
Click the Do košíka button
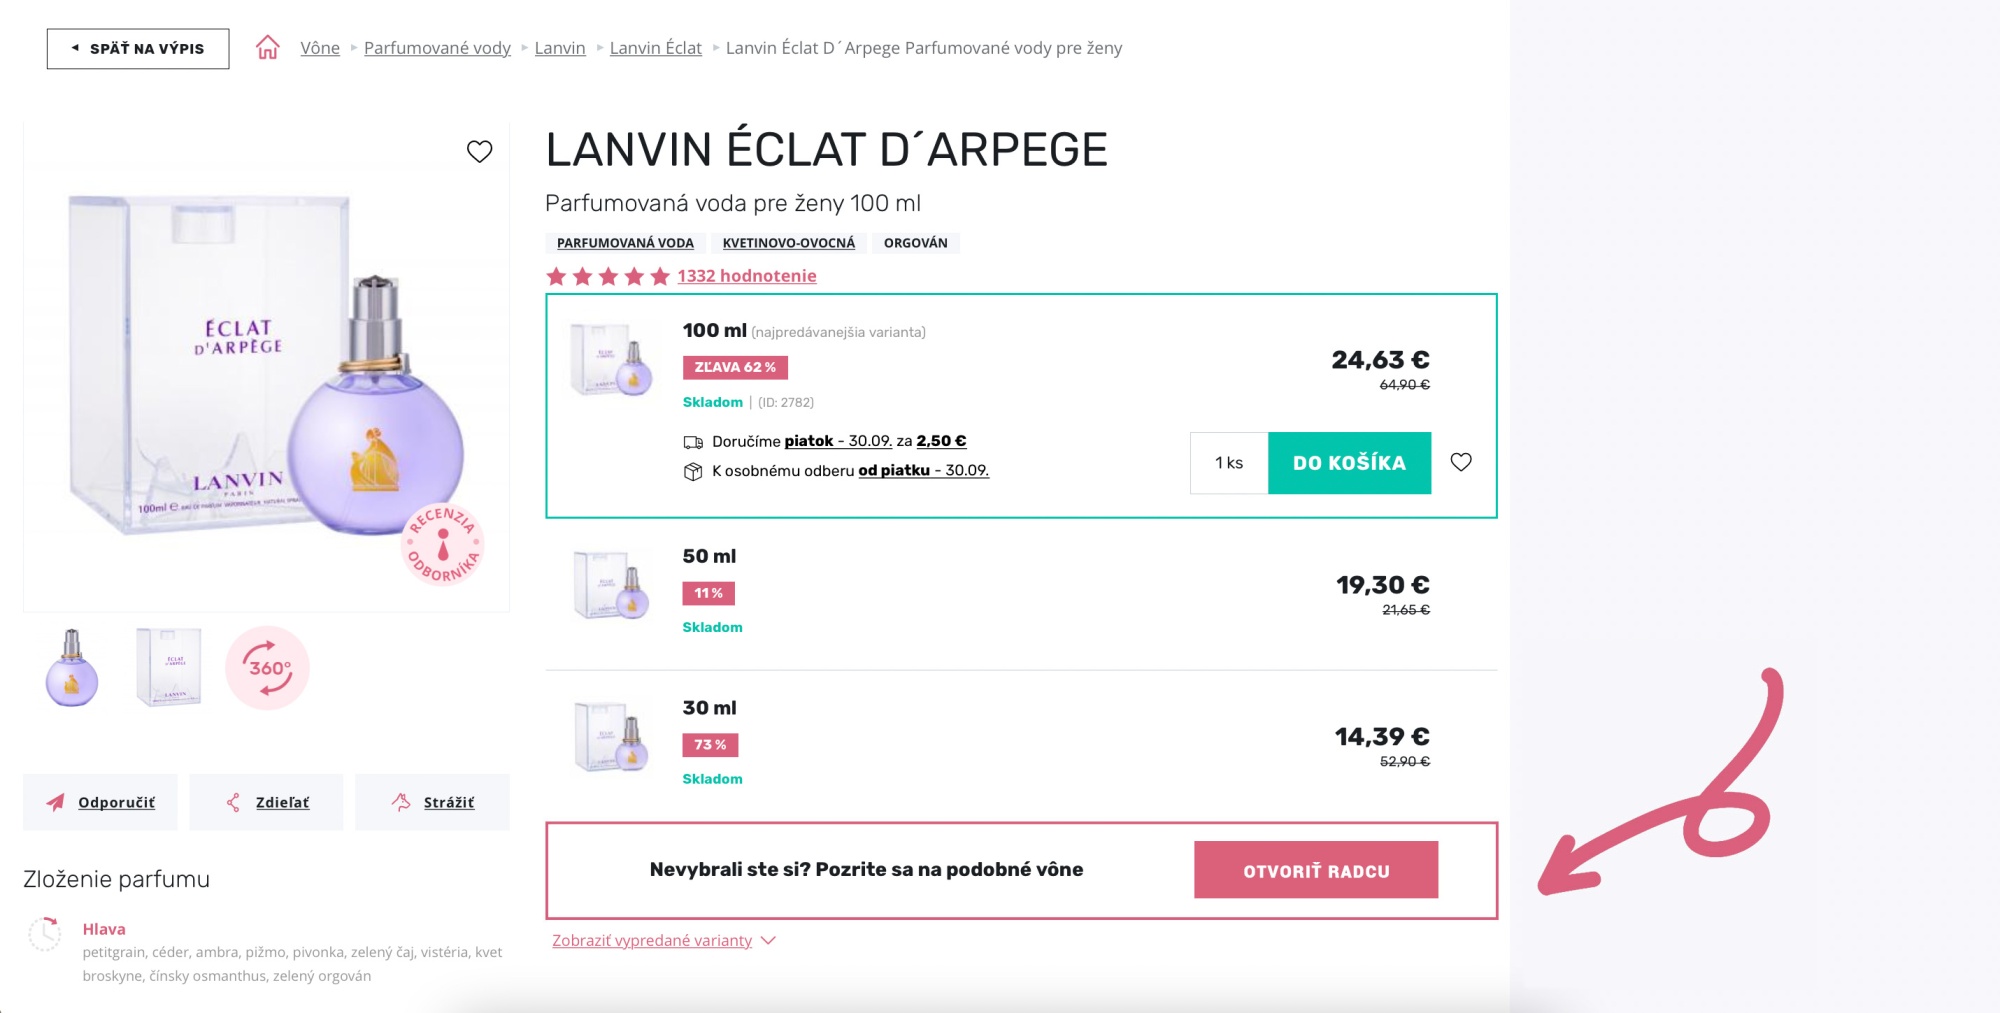tap(1349, 463)
